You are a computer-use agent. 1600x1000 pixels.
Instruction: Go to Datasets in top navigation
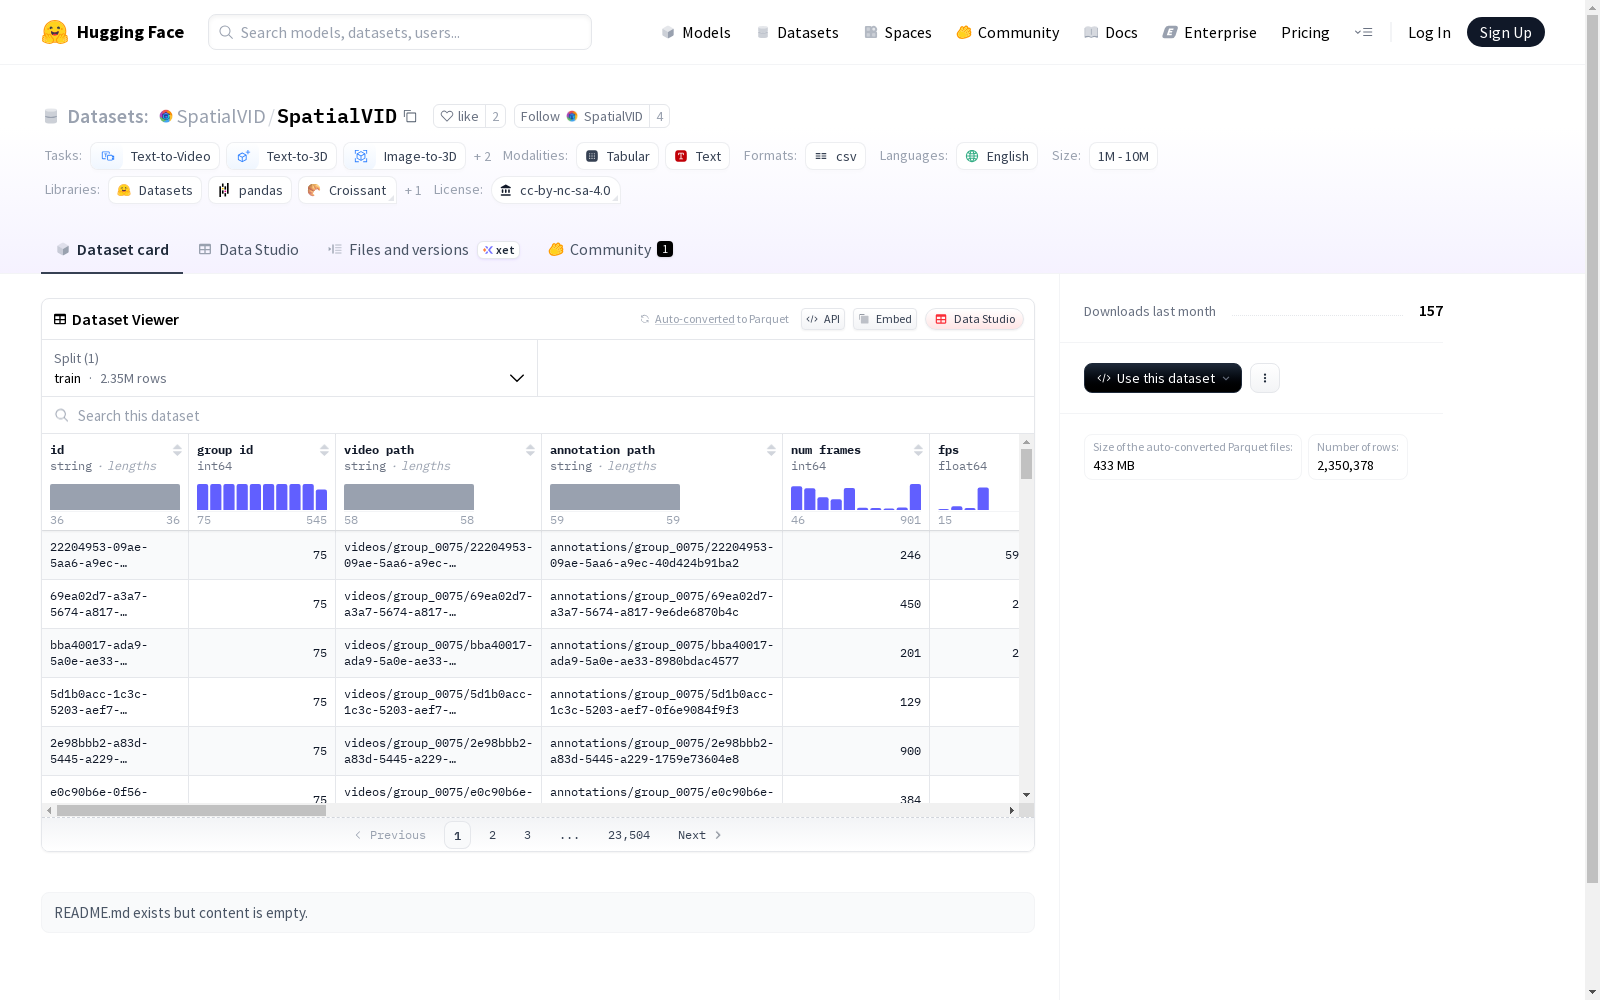point(797,32)
